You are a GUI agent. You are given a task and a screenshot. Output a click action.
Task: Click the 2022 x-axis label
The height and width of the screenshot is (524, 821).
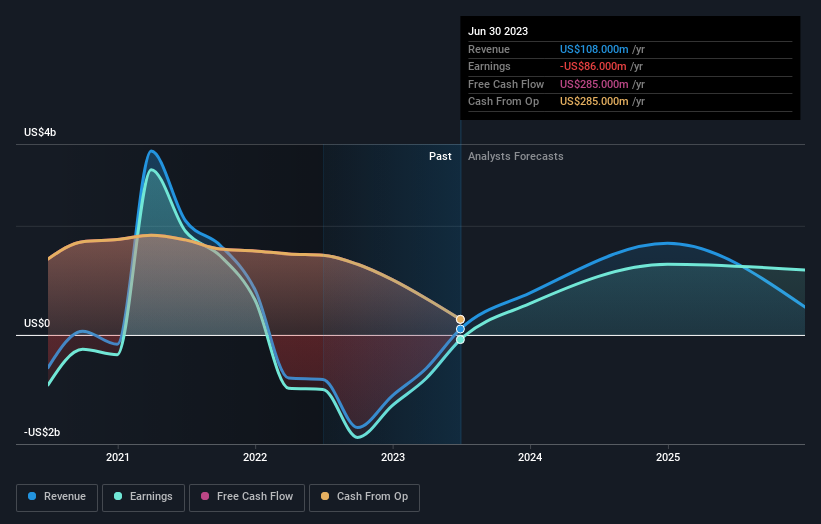click(255, 458)
